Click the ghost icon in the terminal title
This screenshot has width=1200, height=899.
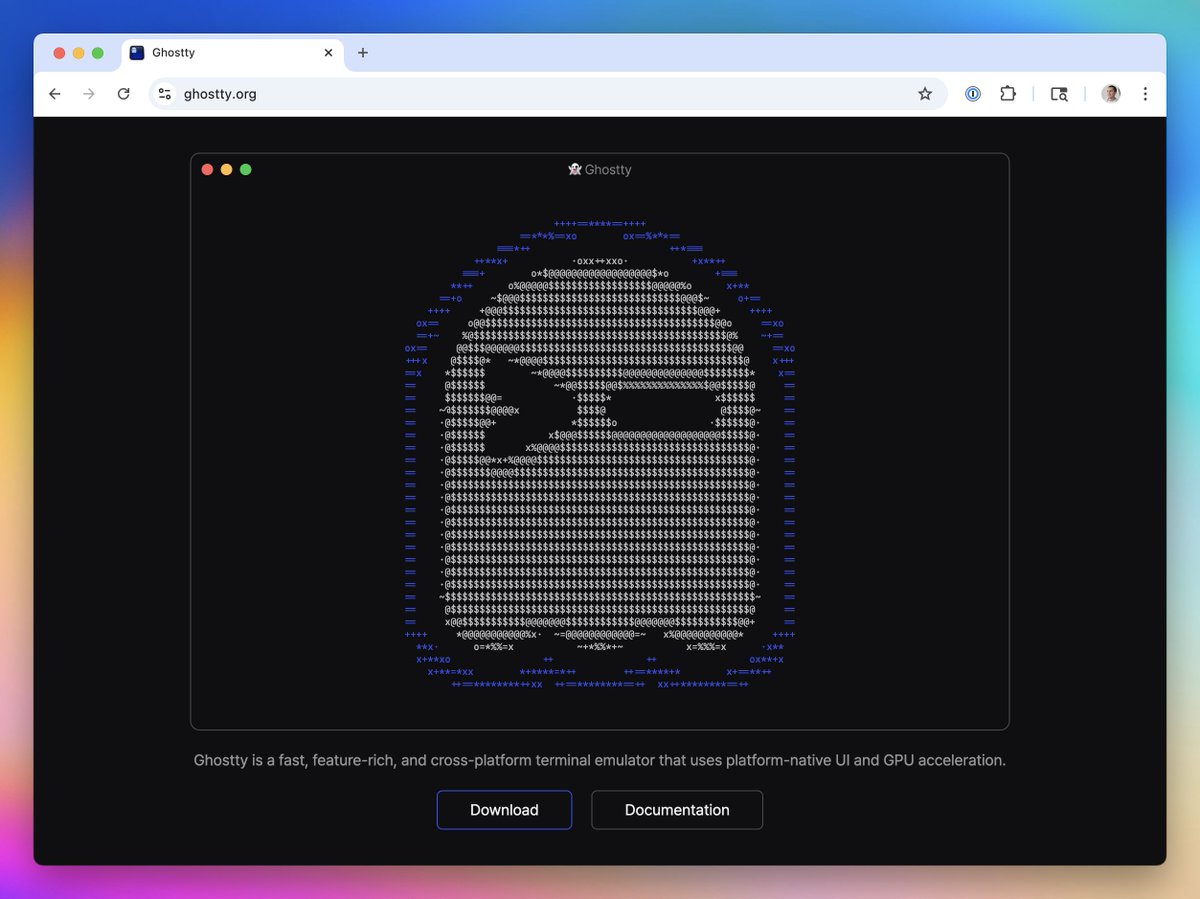point(575,170)
